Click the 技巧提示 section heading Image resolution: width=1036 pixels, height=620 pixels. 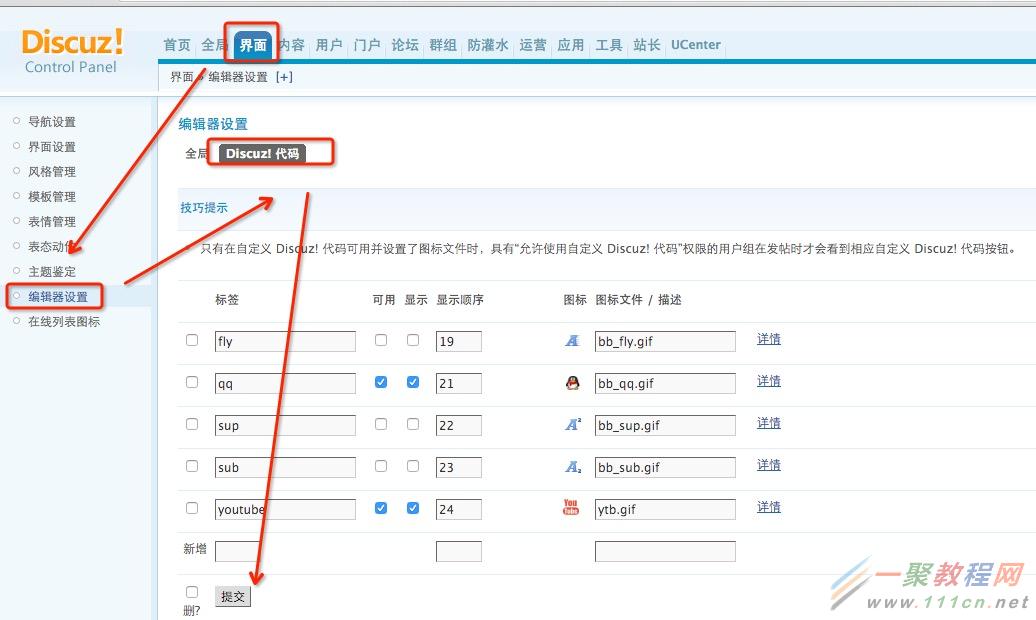click(204, 208)
